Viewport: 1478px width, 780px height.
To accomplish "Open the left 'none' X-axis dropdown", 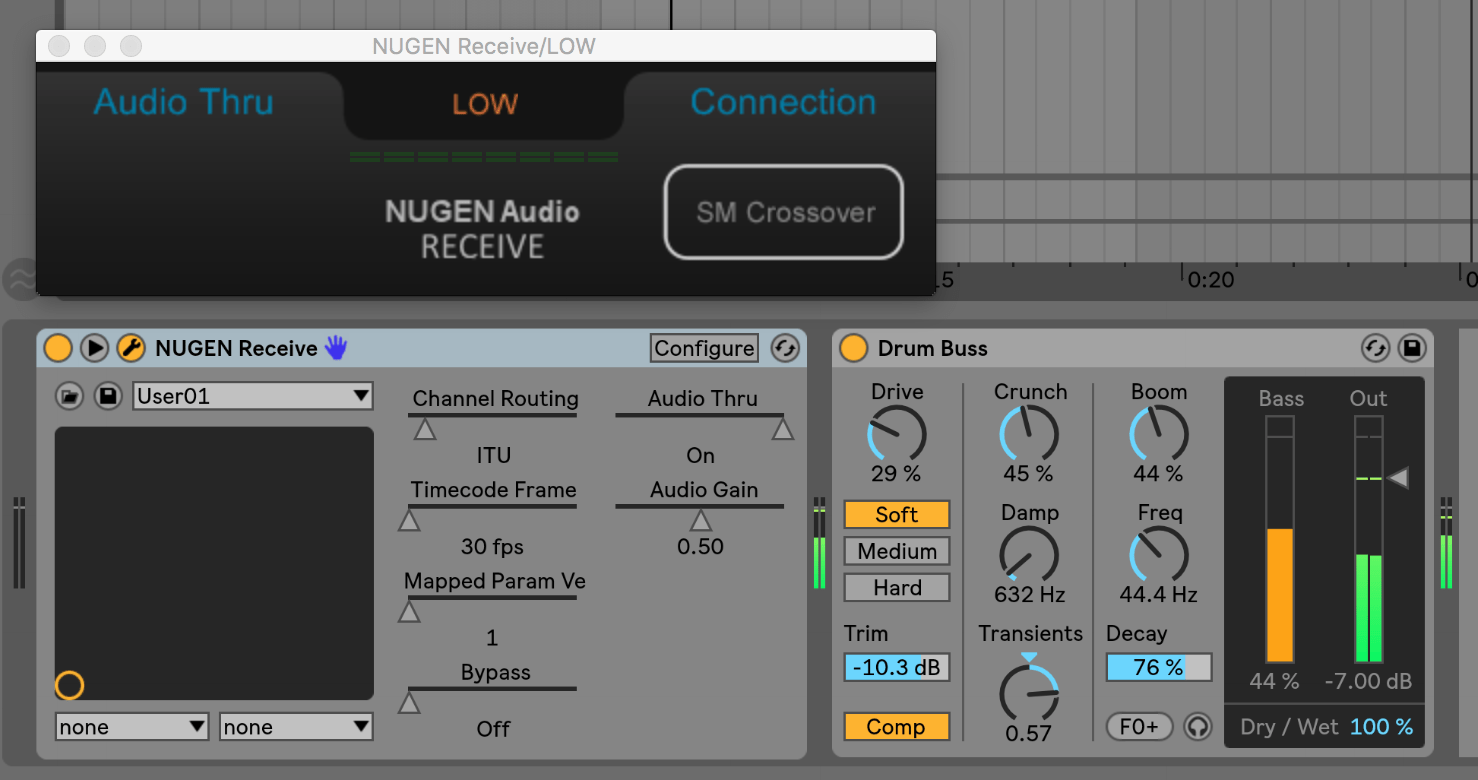I will (132, 727).
